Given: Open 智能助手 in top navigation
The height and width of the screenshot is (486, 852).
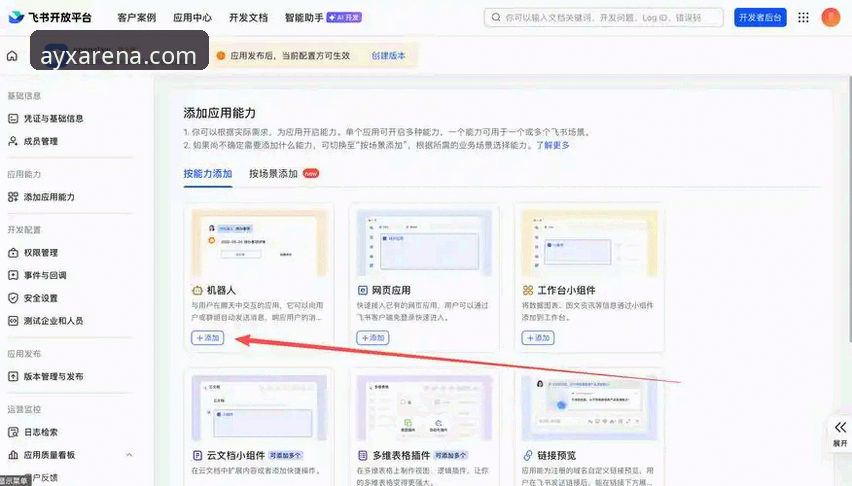Looking at the screenshot, I should 304,17.
